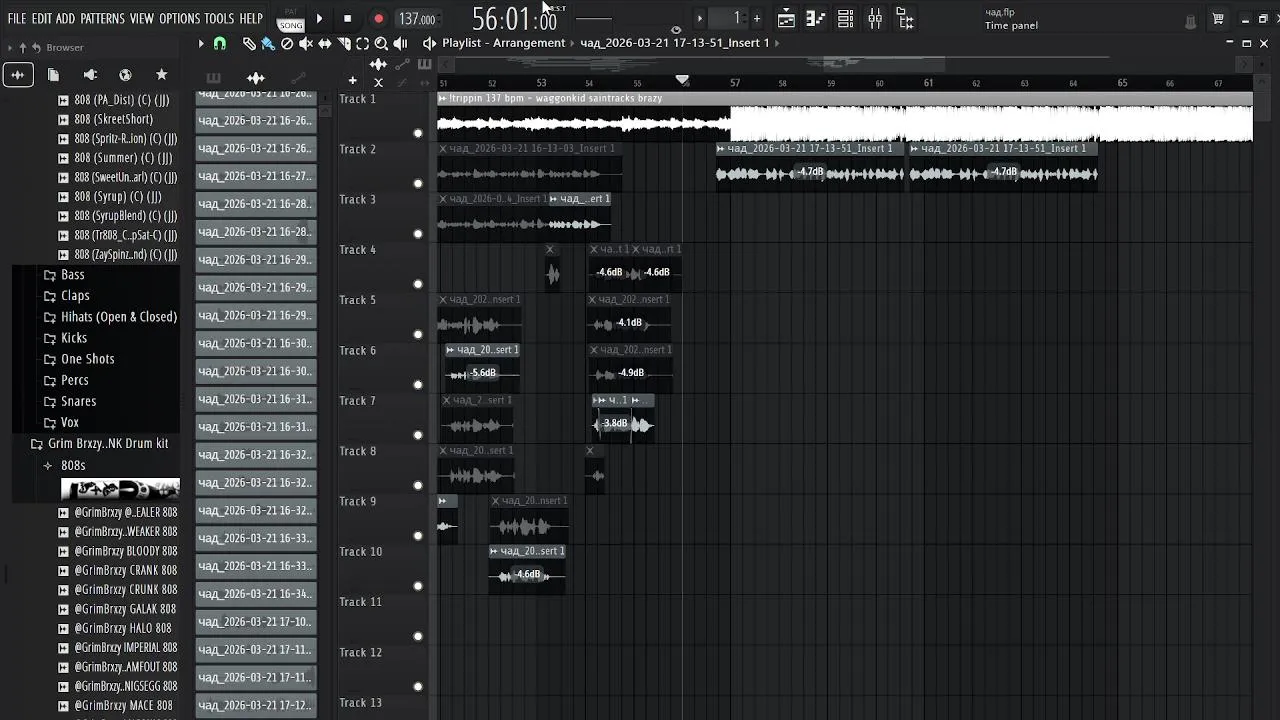Image resolution: width=1280 pixels, height=720 pixels.
Task: Open the Mixer from top toolbar
Action: pyautogui.click(x=875, y=18)
